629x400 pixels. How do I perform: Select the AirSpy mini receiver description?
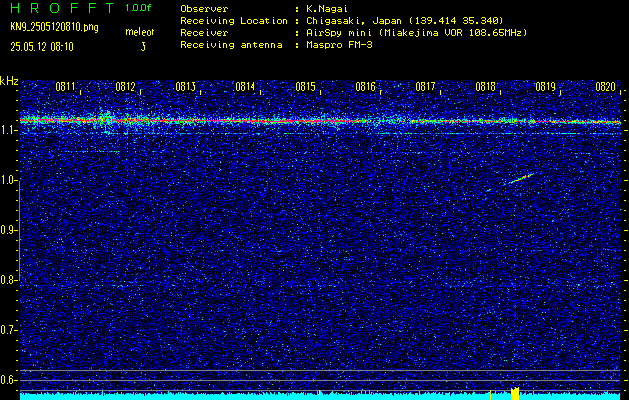coord(416,33)
